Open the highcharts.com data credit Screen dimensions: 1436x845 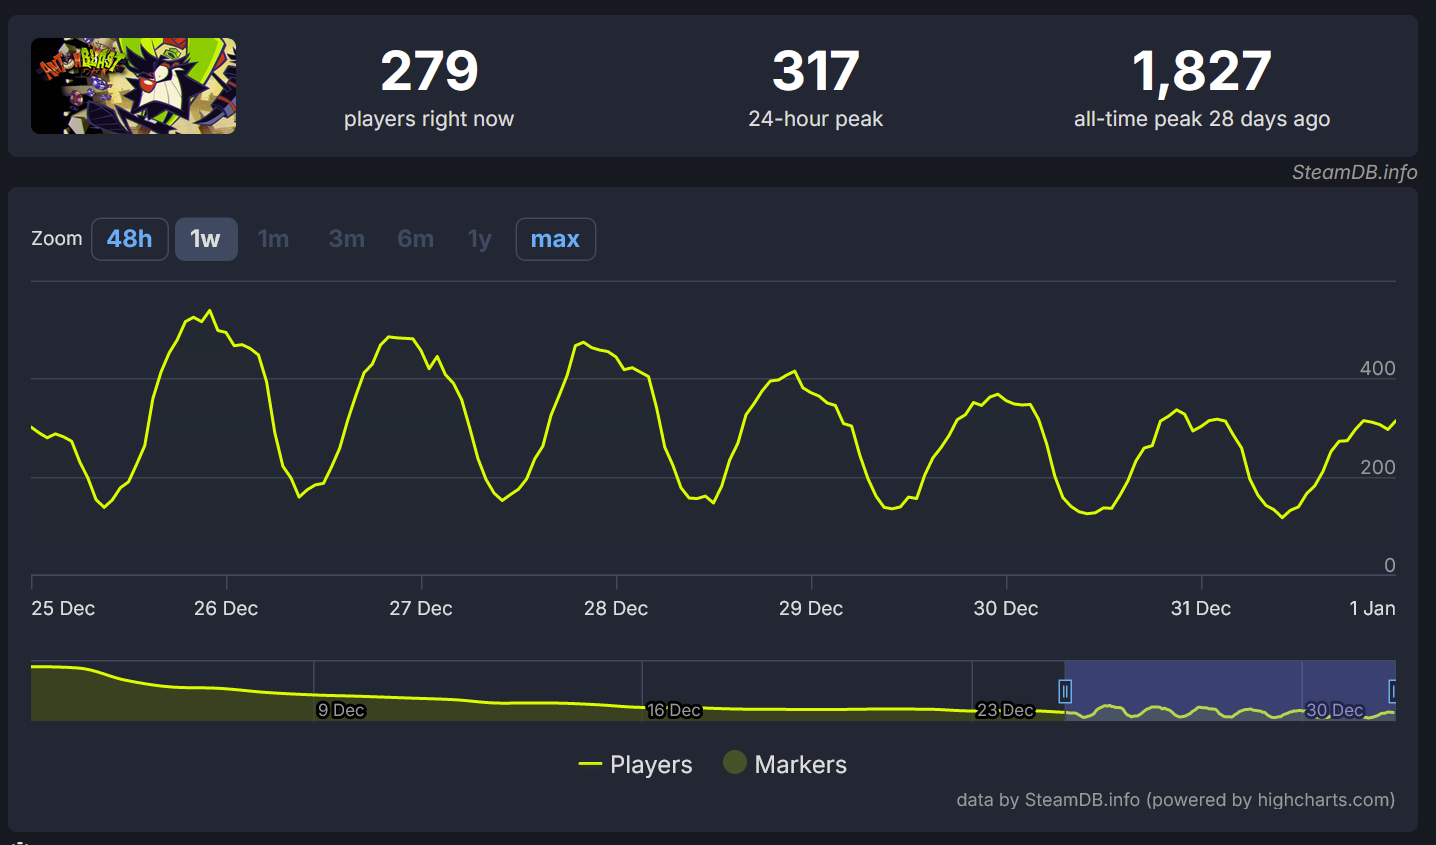point(1175,800)
